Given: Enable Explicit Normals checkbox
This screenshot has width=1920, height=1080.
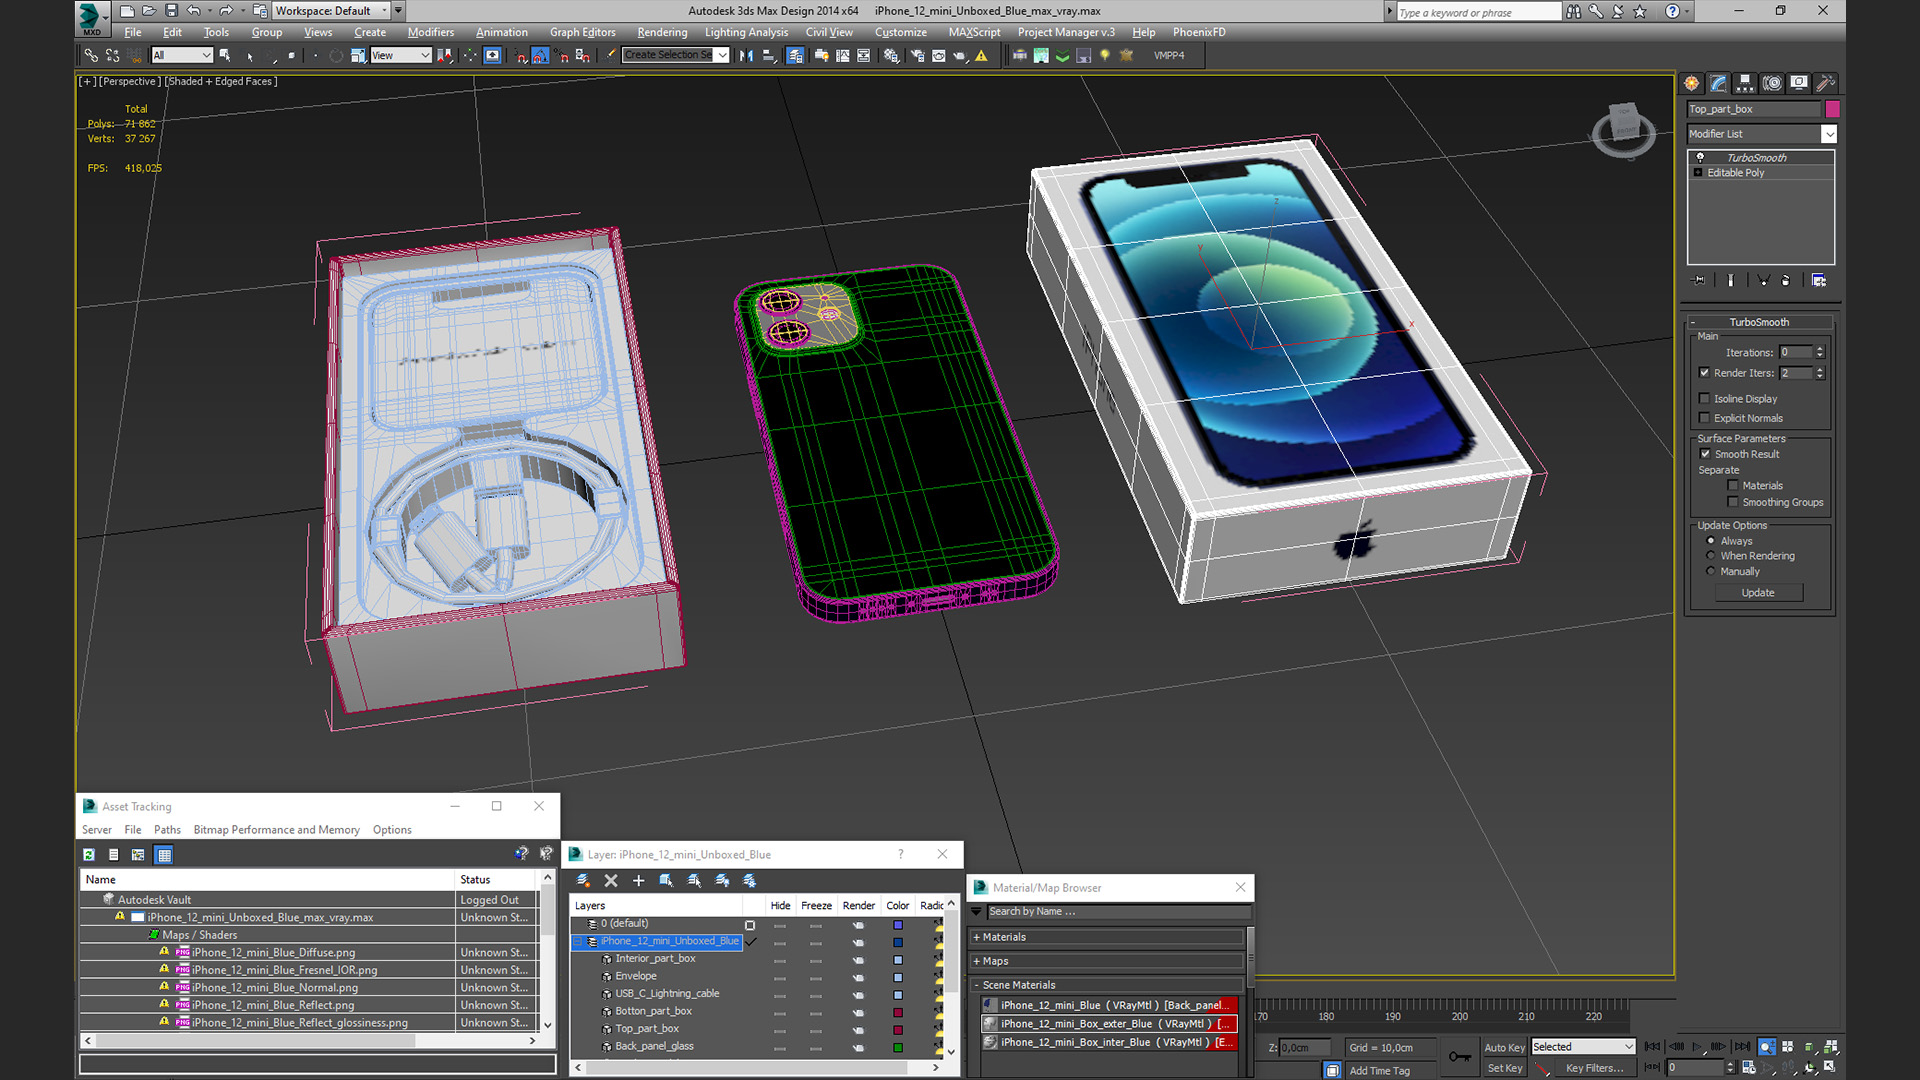Looking at the screenshot, I should coord(1705,419).
